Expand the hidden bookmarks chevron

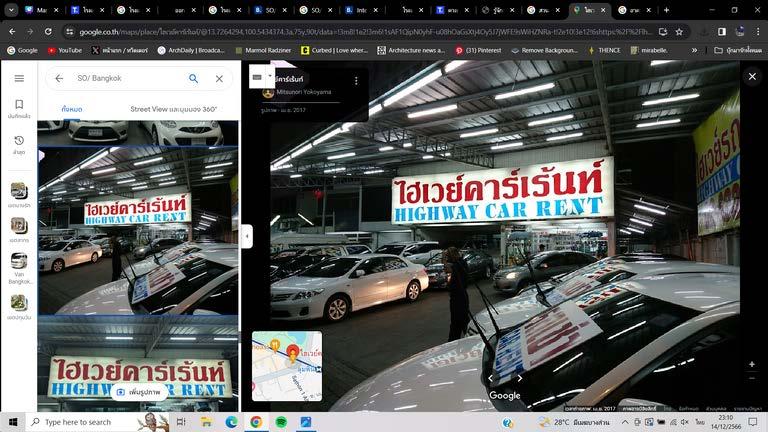pos(695,50)
